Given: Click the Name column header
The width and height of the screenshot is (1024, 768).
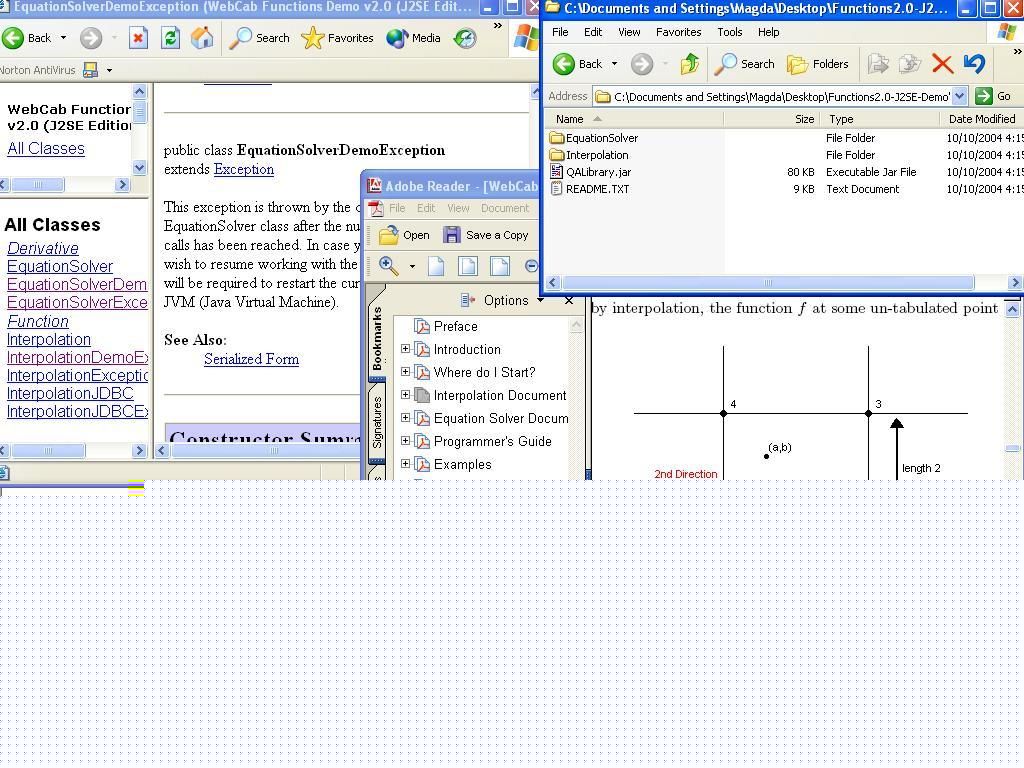Looking at the screenshot, I should coord(569,118).
